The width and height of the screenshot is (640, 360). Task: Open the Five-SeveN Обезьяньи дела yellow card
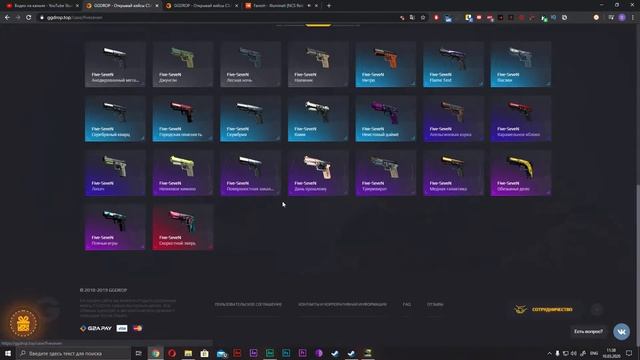tap(521, 173)
